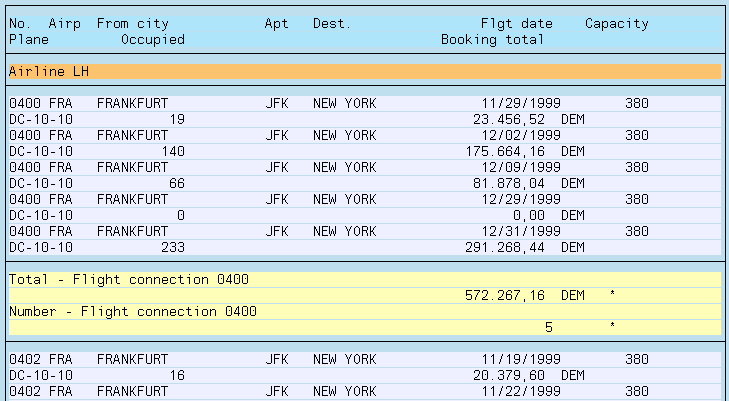The width and height of the screenshot is (729, 401).
Task: Click the 291.268,44 booking amount
Action: click(x=508, y=247)
